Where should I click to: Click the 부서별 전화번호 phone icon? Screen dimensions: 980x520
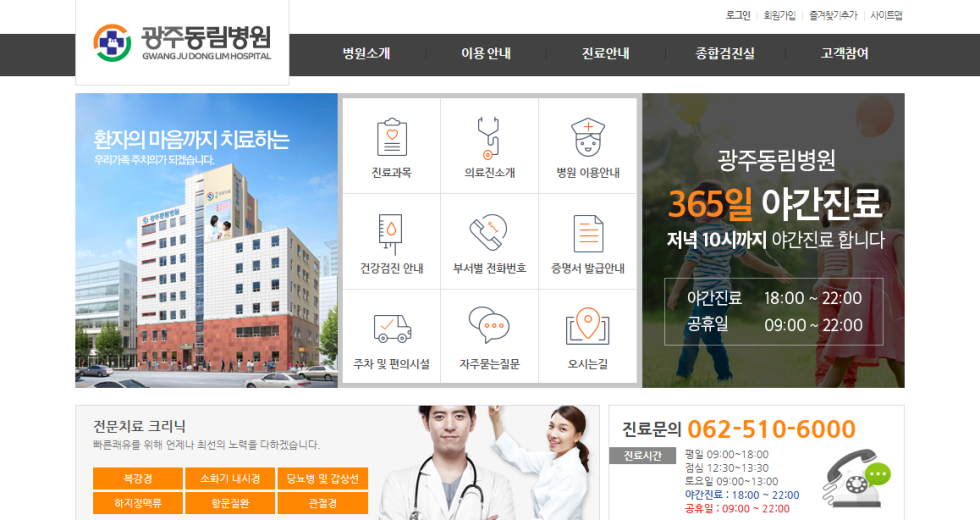point(489,233)
